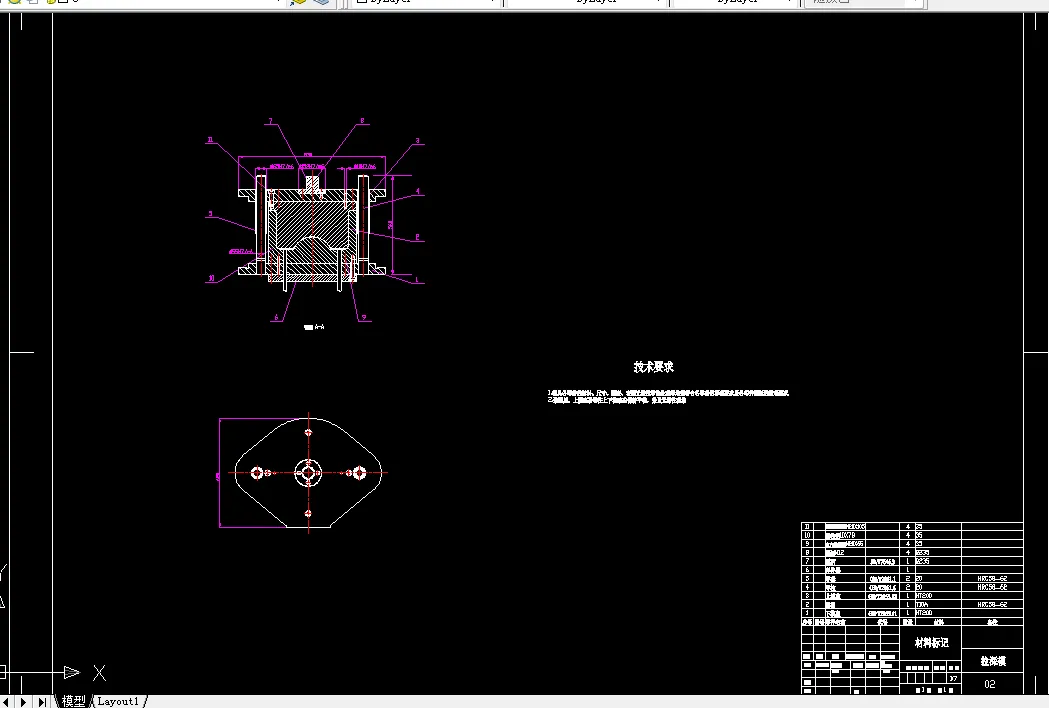Select the 技术要求 heading text
This screenshot has height=708, width=1049.
pos(654,367)
